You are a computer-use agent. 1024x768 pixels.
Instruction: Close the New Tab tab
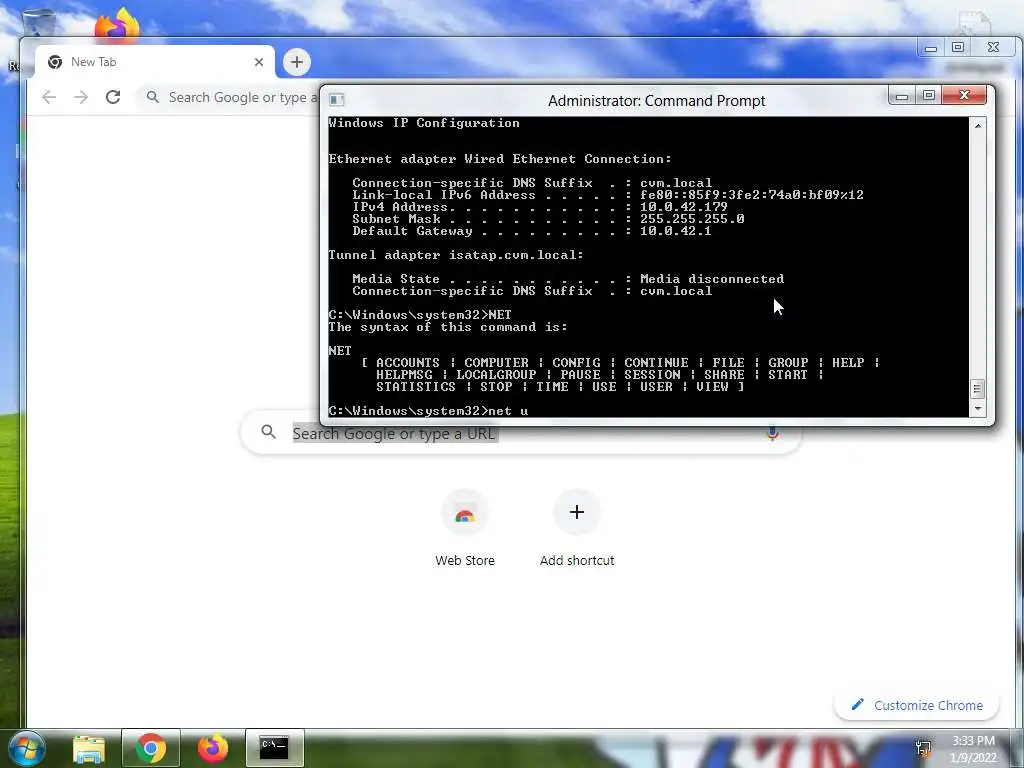(259, 62)
